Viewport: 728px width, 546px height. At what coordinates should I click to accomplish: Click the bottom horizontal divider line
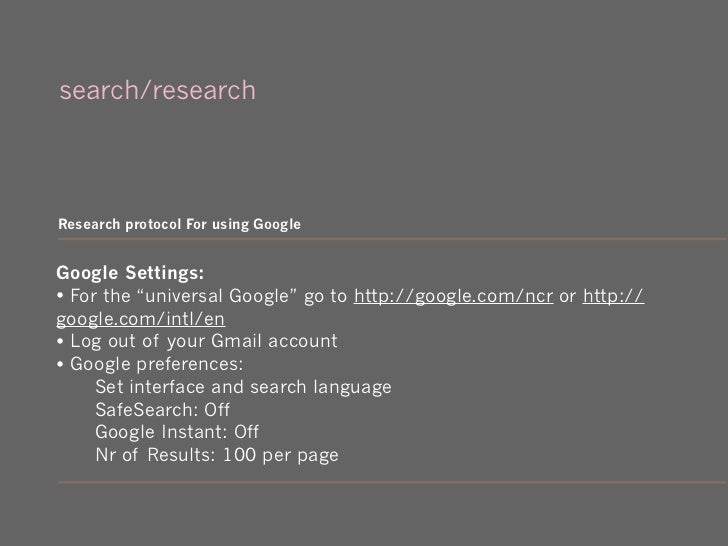click(393, 482)
